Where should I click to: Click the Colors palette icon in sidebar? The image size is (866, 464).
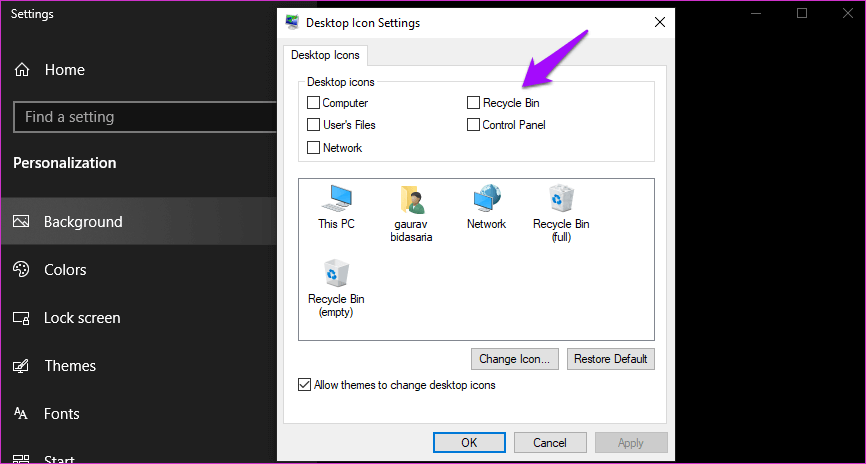(x=21, y=270)
